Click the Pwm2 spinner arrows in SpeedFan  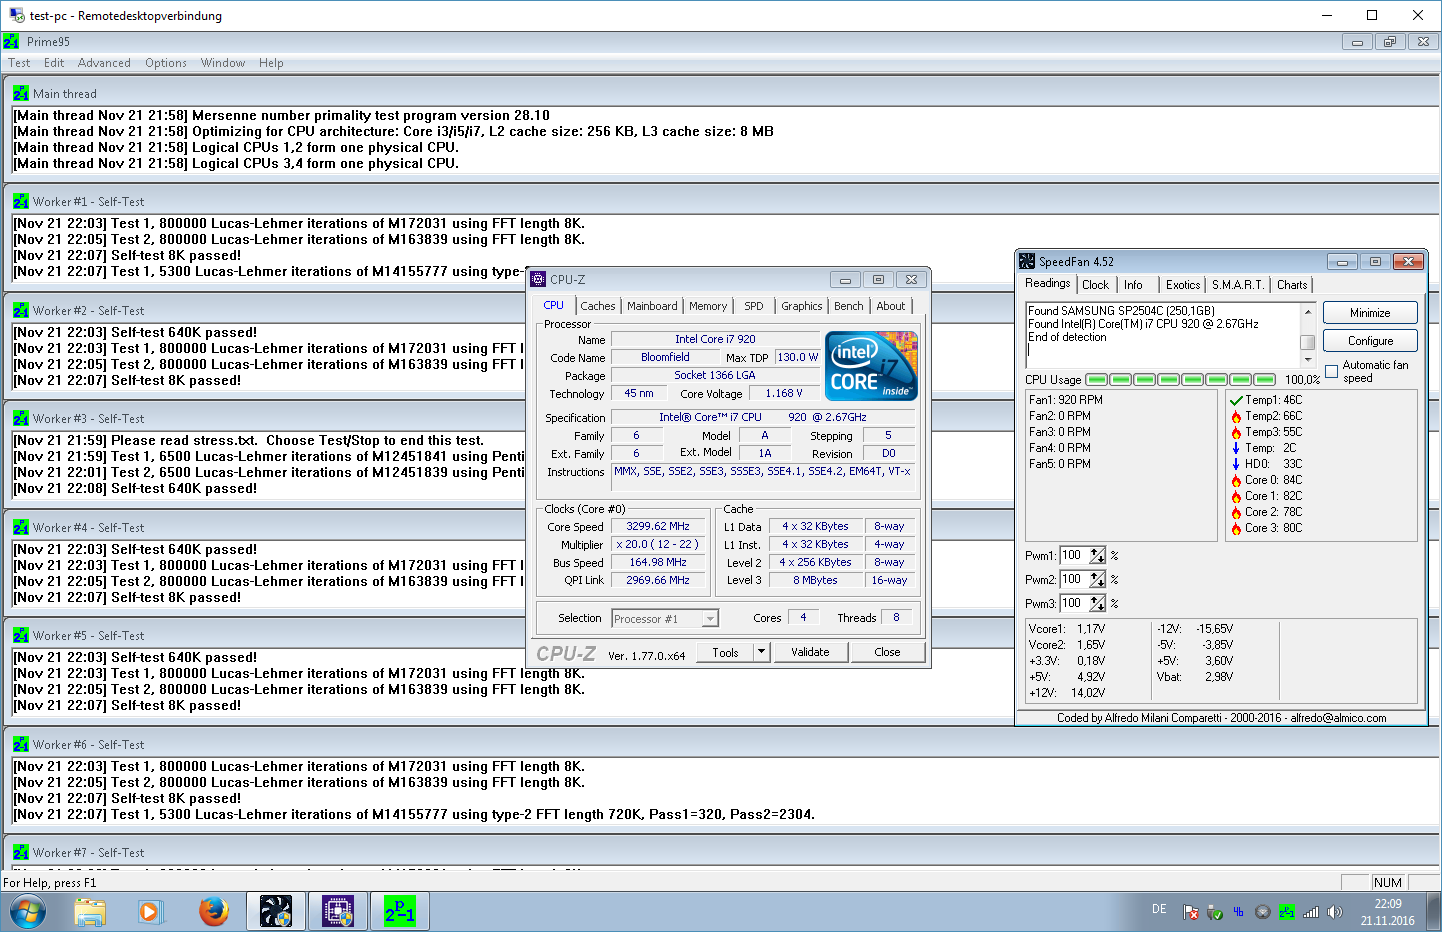pos(1098,580)
